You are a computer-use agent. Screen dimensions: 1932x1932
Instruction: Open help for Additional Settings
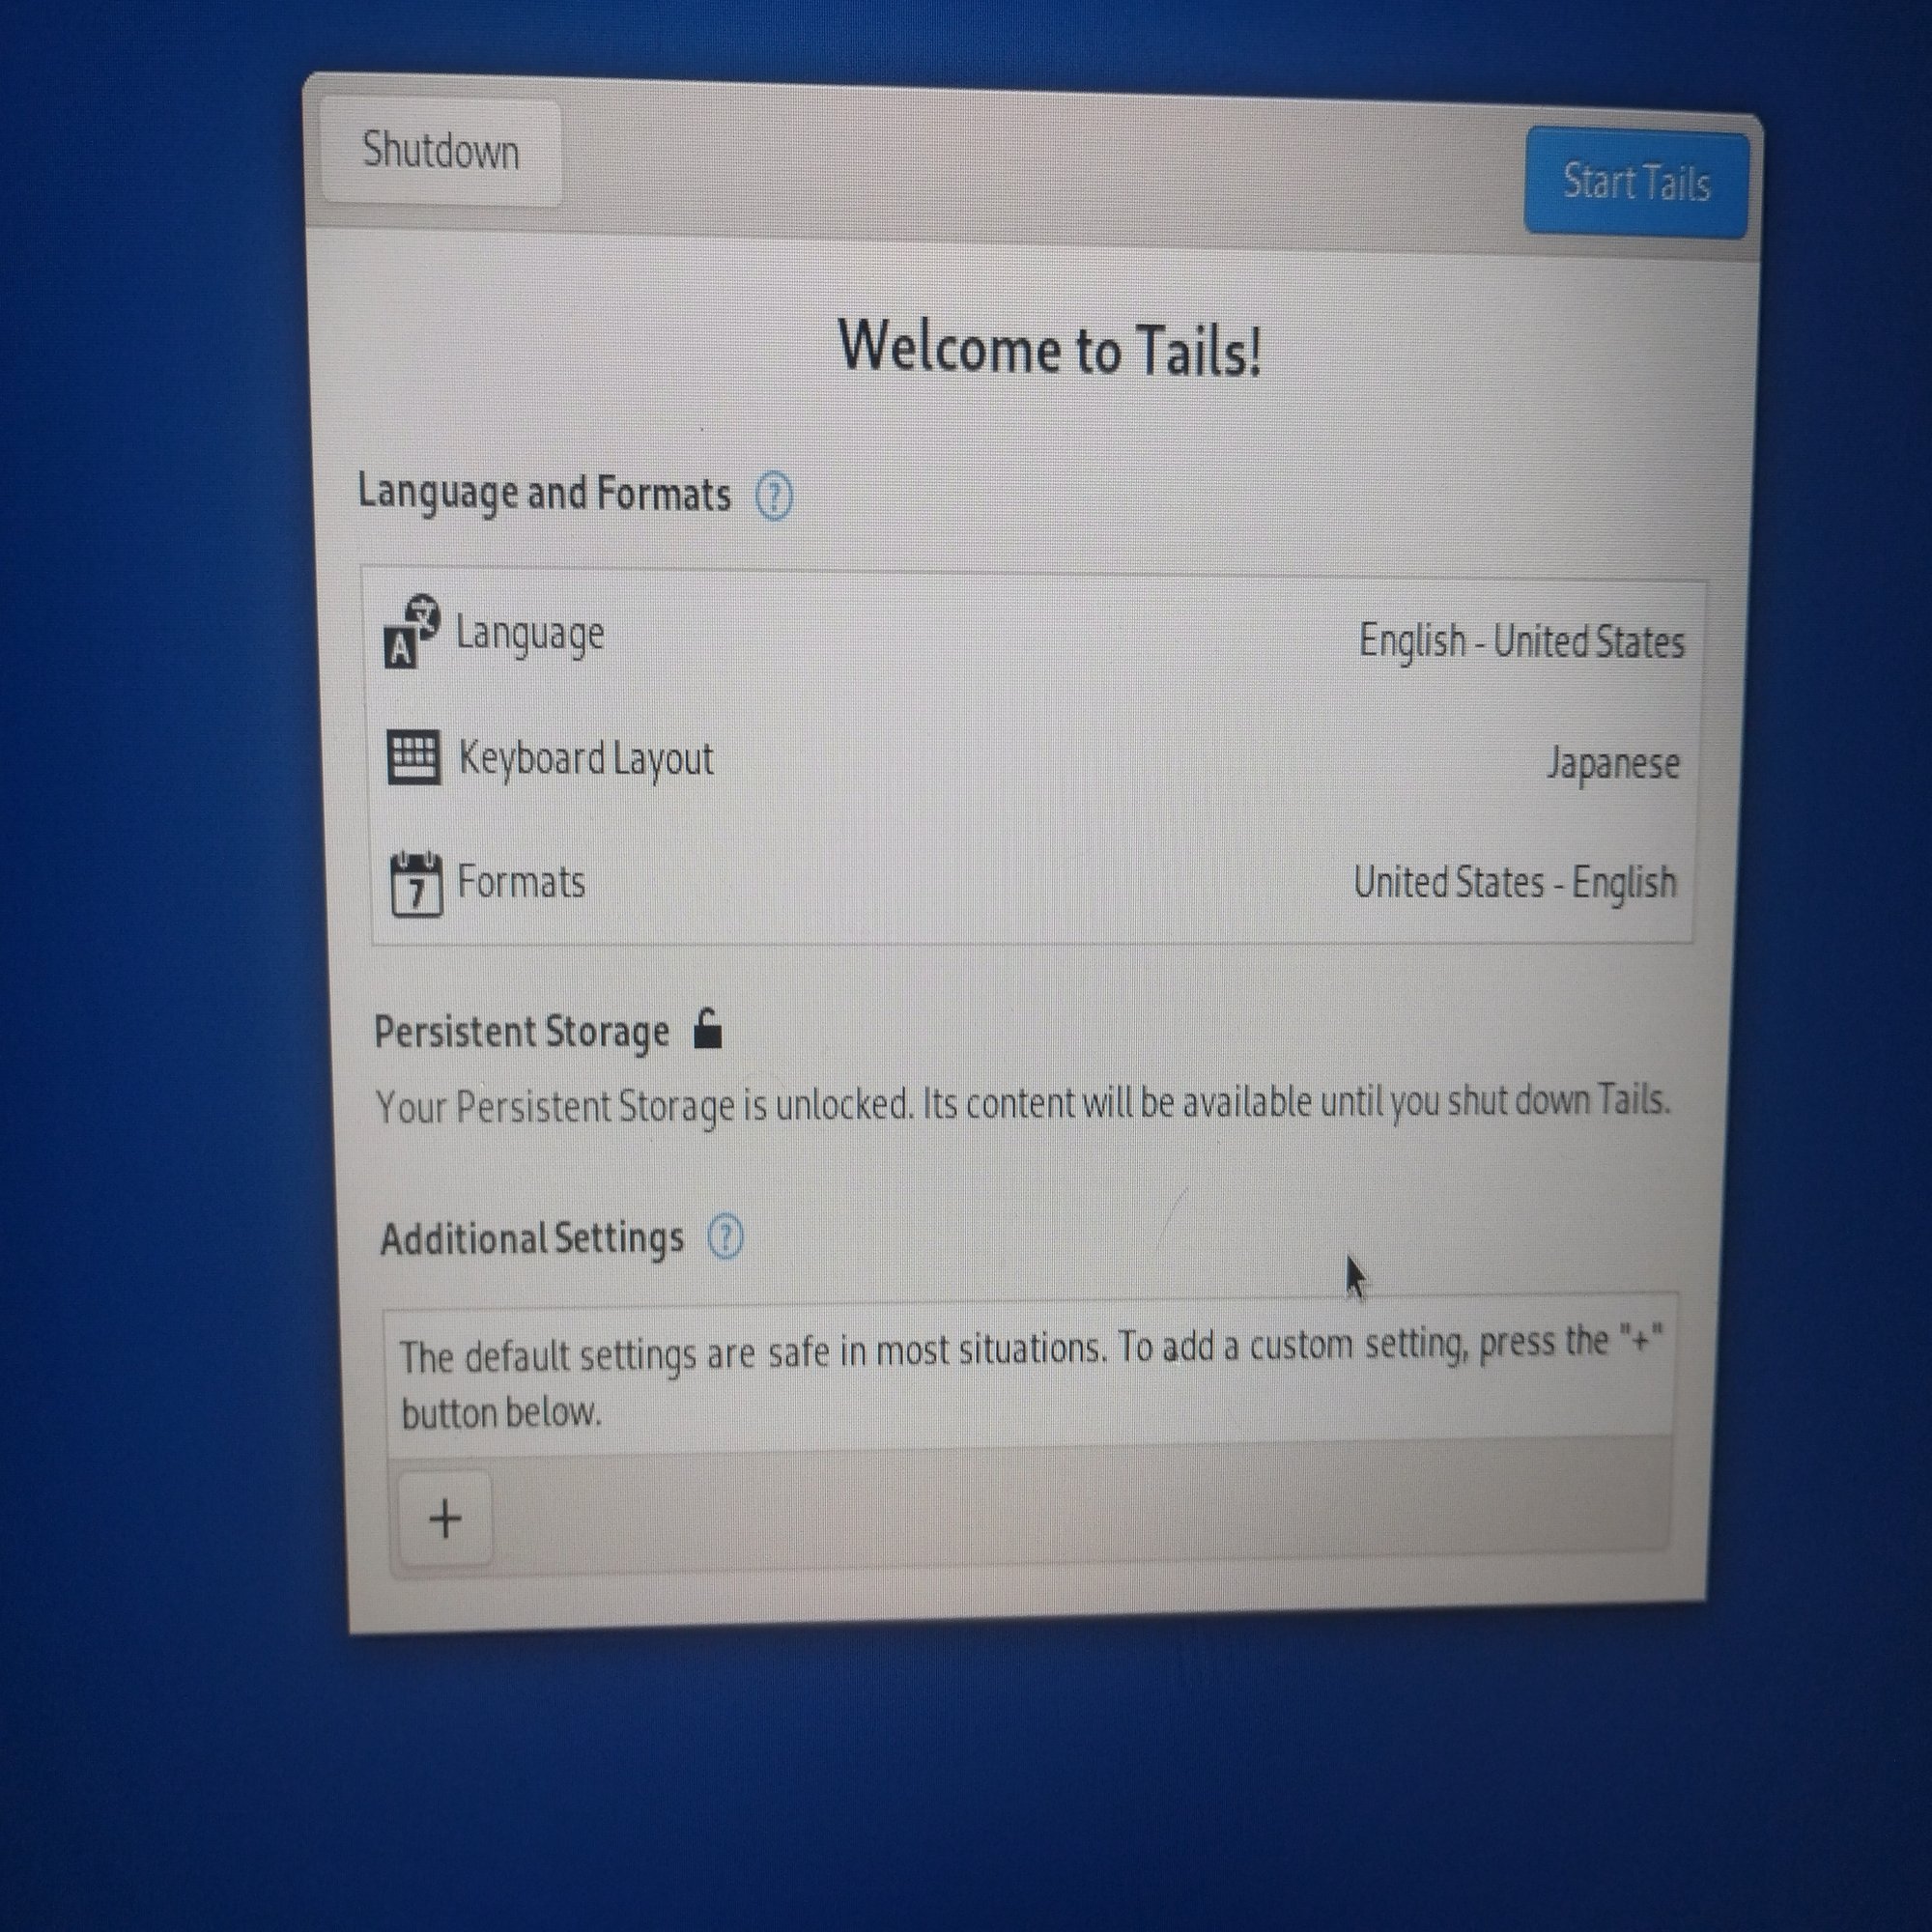click(725, 1238)
